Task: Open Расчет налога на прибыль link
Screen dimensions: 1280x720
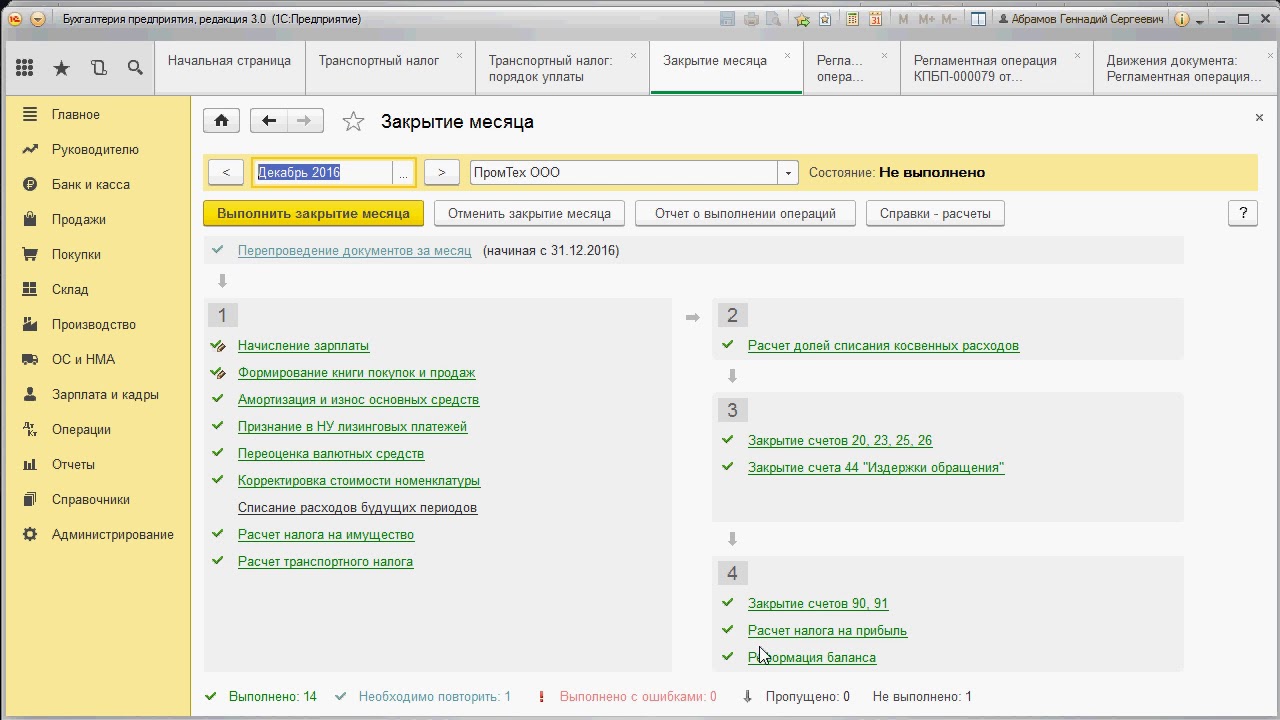Action: 827,630
